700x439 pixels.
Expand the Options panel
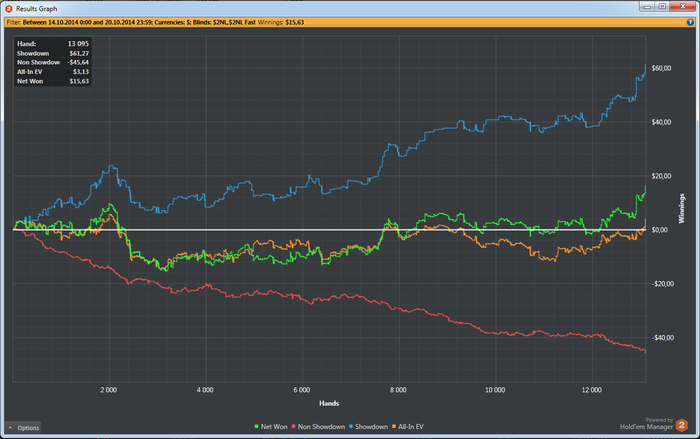23,427
